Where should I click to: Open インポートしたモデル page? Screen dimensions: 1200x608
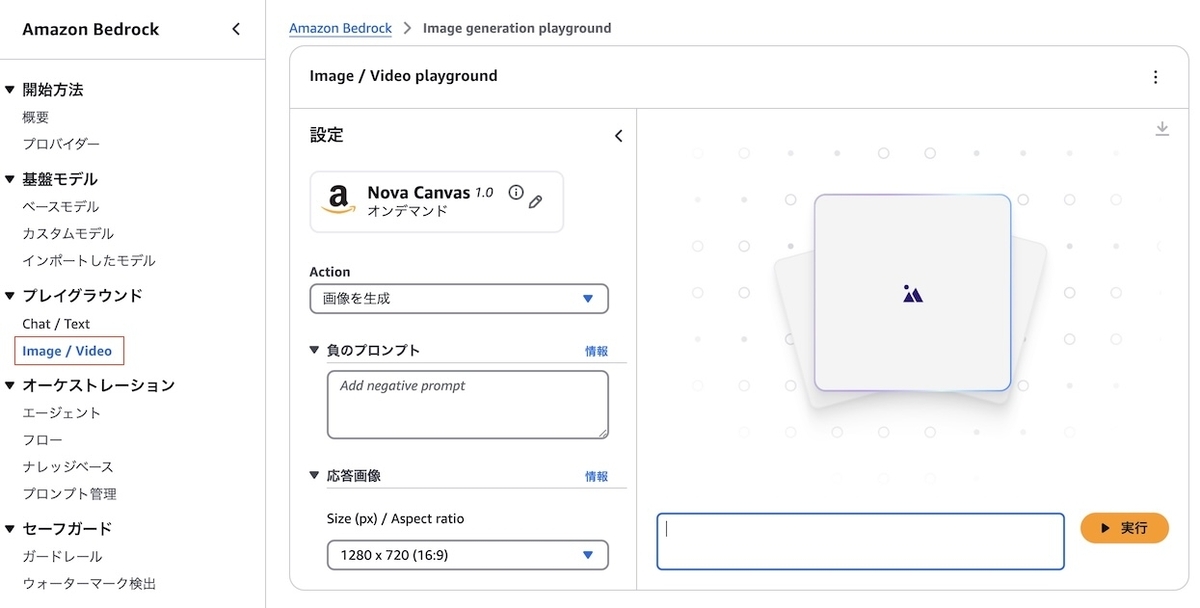(89, 261)
